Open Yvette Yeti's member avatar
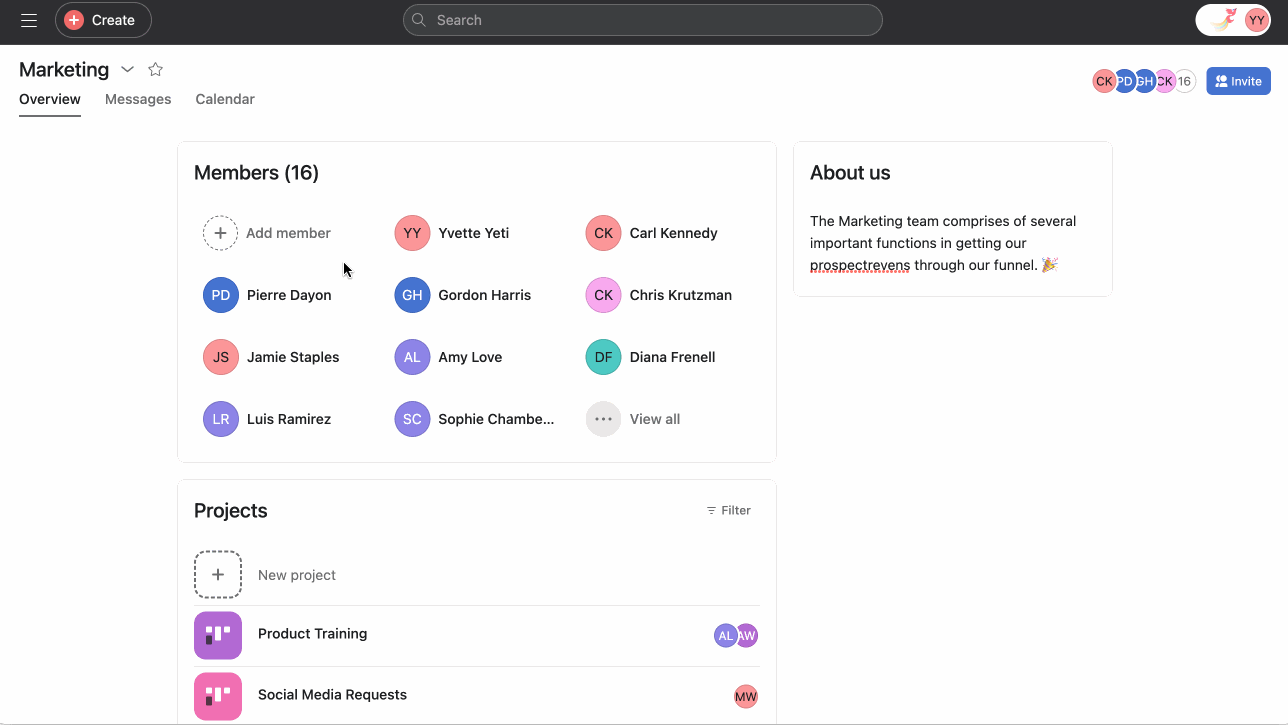This screenshot has width=1288, height=725. coord(412,233)
